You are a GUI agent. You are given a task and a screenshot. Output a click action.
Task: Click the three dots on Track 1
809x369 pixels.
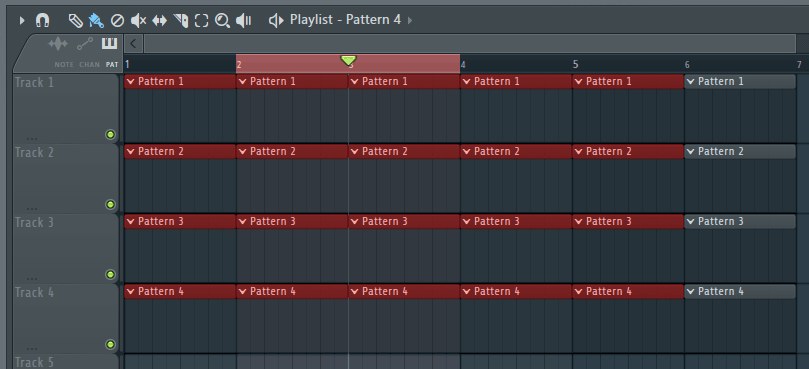click(31, 138)
